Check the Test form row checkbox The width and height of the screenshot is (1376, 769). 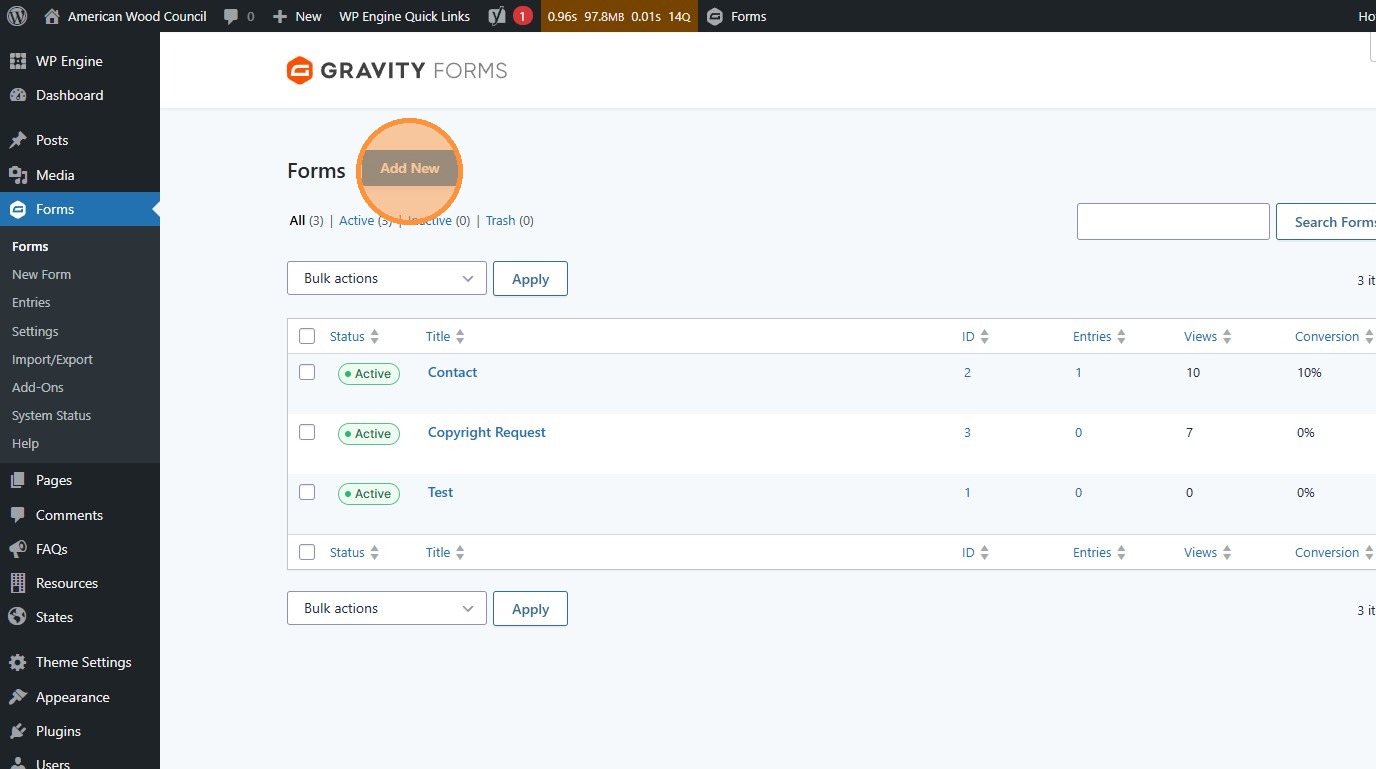point(307,492)
